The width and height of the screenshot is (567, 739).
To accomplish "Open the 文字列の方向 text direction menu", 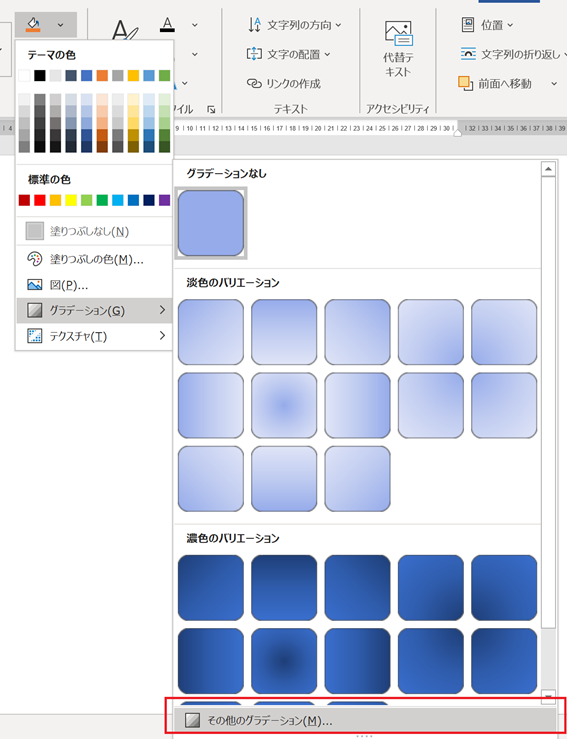I will tap(294, 25).
